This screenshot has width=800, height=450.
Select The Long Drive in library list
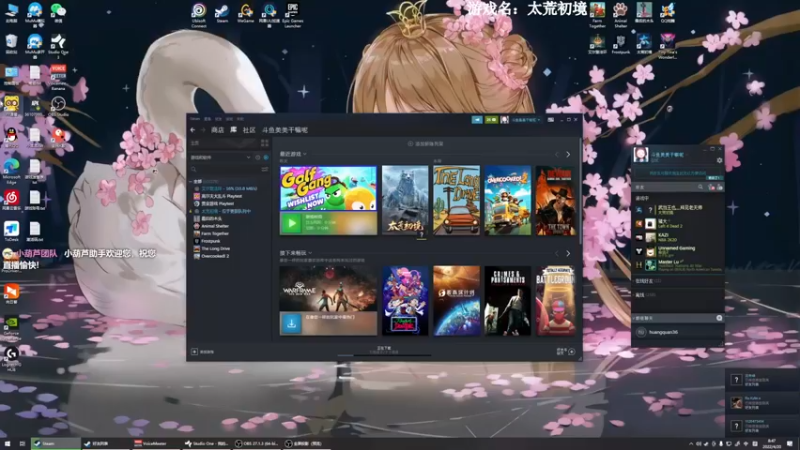[215, 248]
